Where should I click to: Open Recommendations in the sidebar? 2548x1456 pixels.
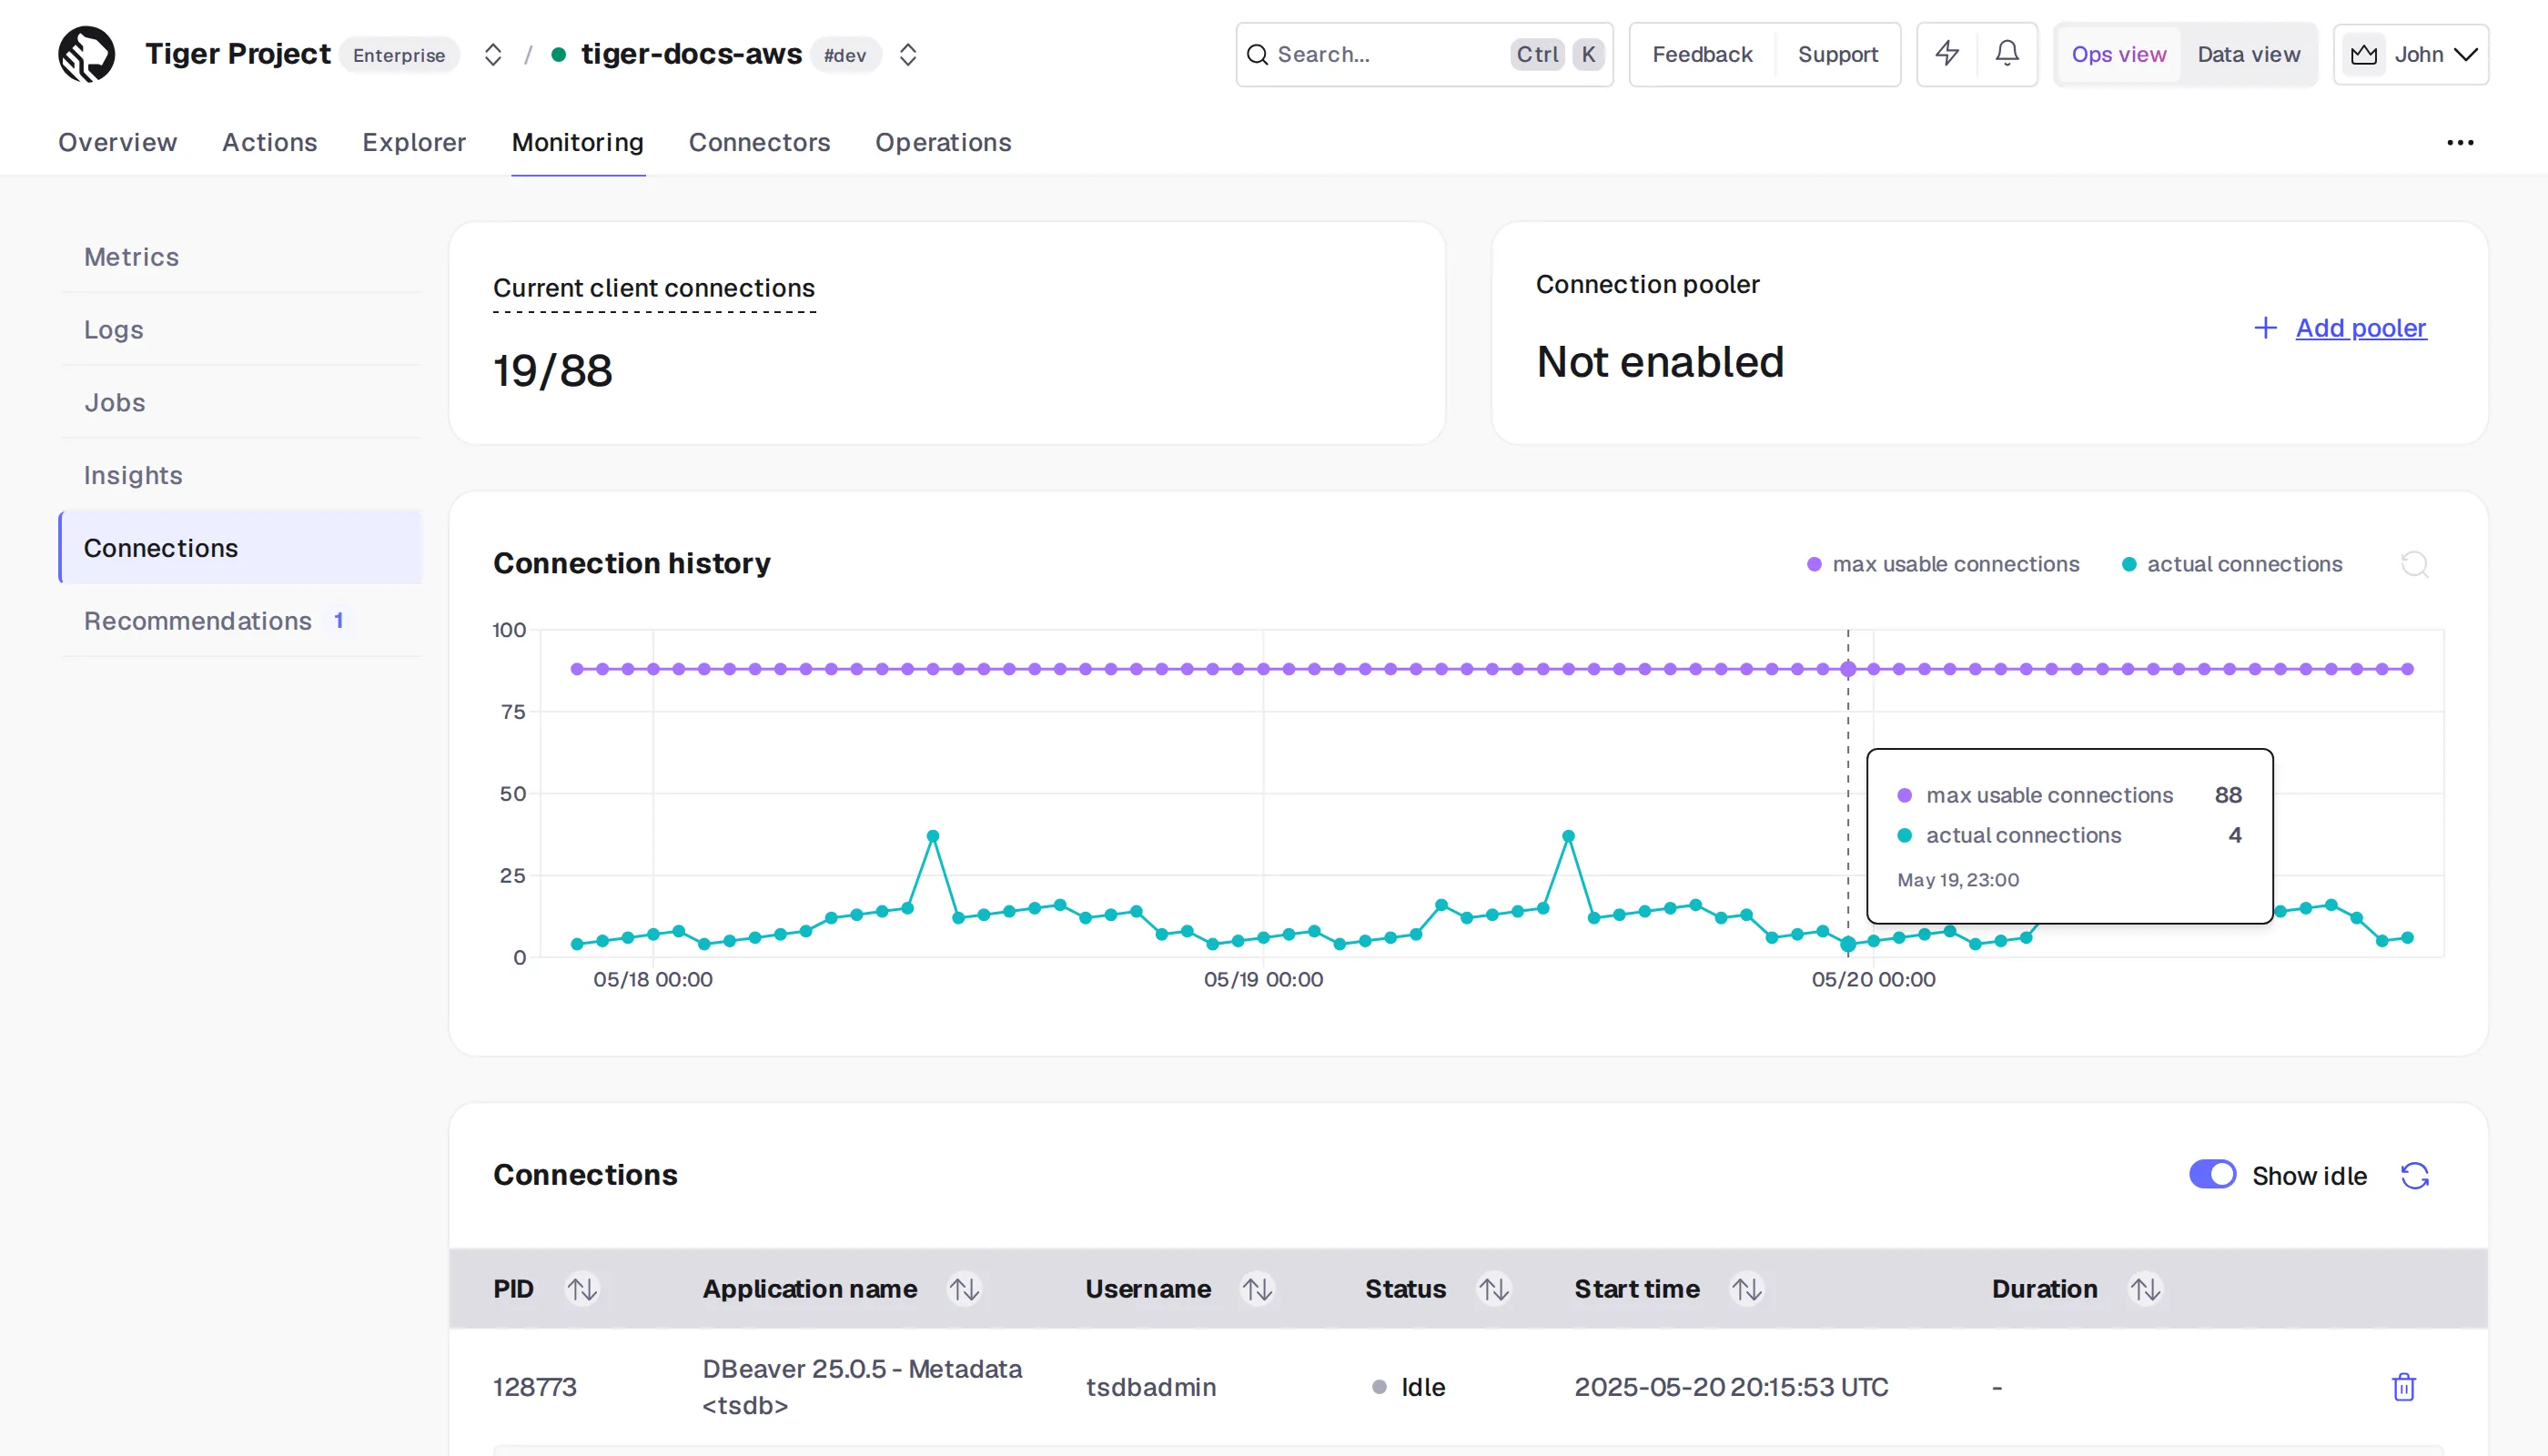(x=241, y=621)
